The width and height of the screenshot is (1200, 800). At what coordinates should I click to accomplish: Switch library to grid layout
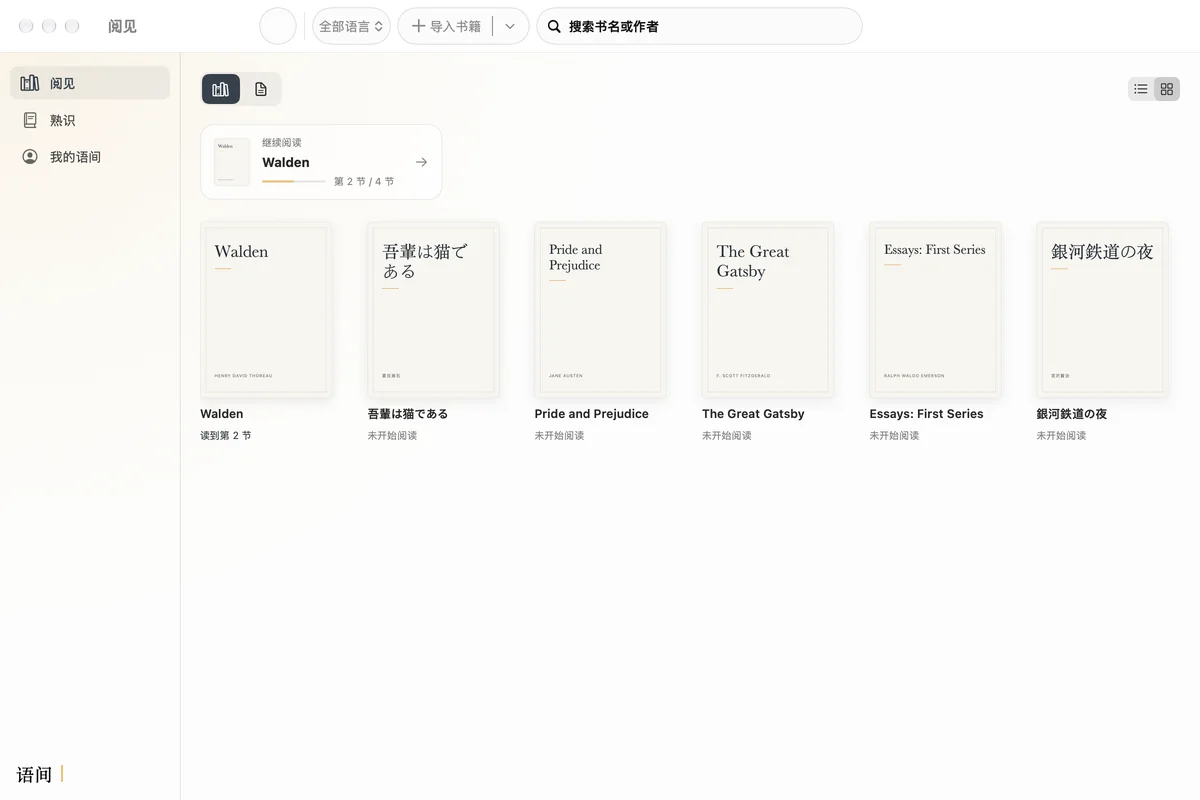(1167, 89)
